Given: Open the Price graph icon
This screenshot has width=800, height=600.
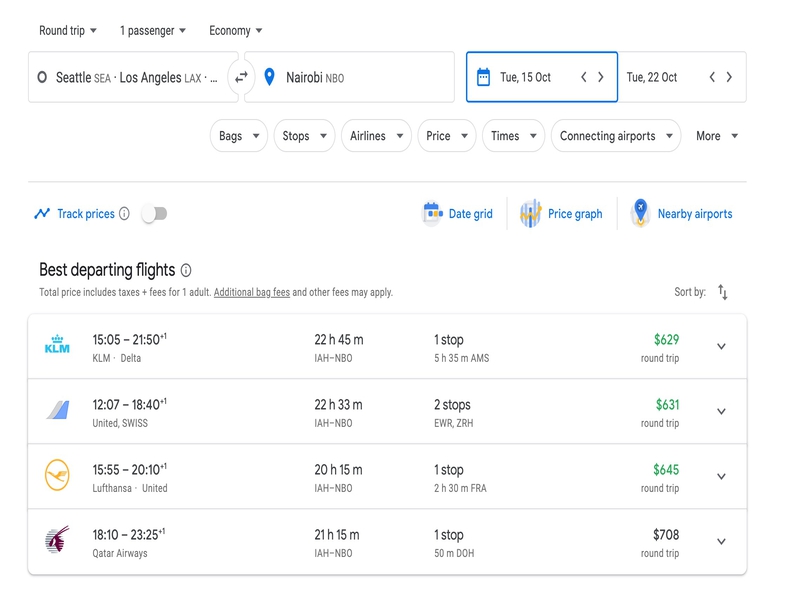Looking at the screenshot, I should click(531, 213).
